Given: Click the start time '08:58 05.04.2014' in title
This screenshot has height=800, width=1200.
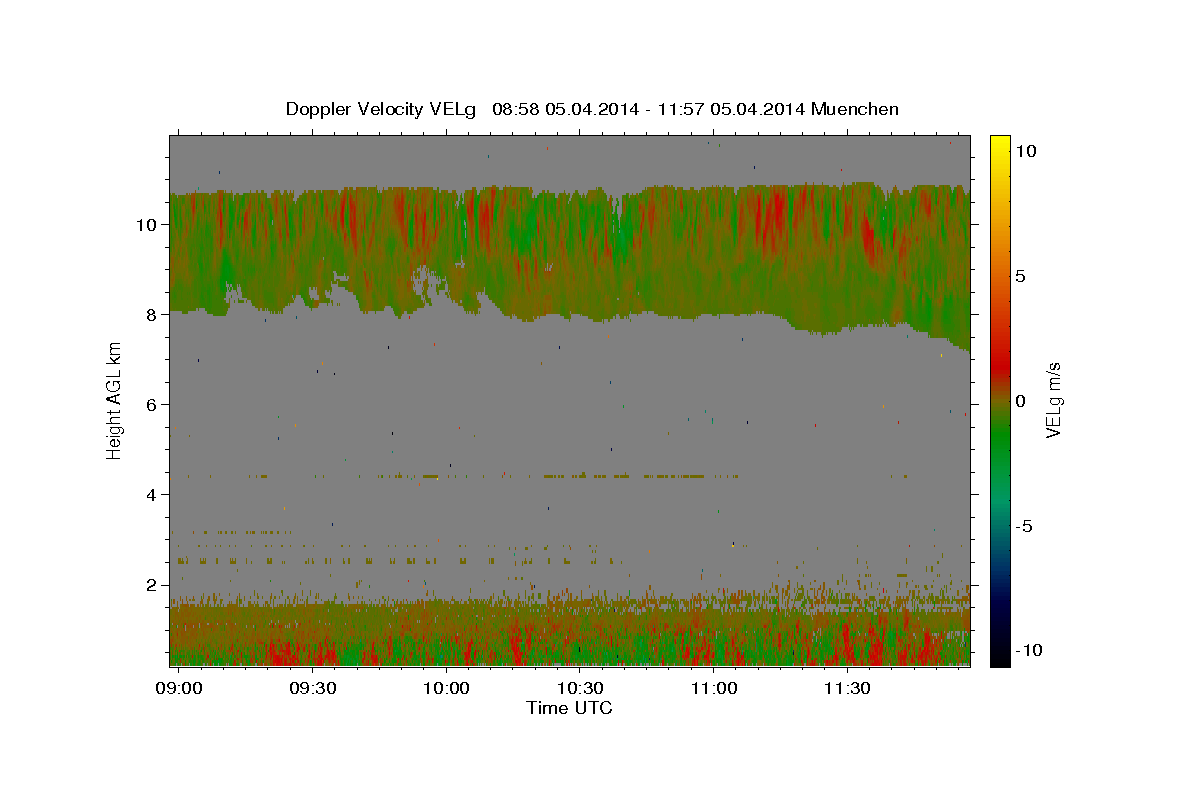Looking at the screenshot, I should [565, 109].
